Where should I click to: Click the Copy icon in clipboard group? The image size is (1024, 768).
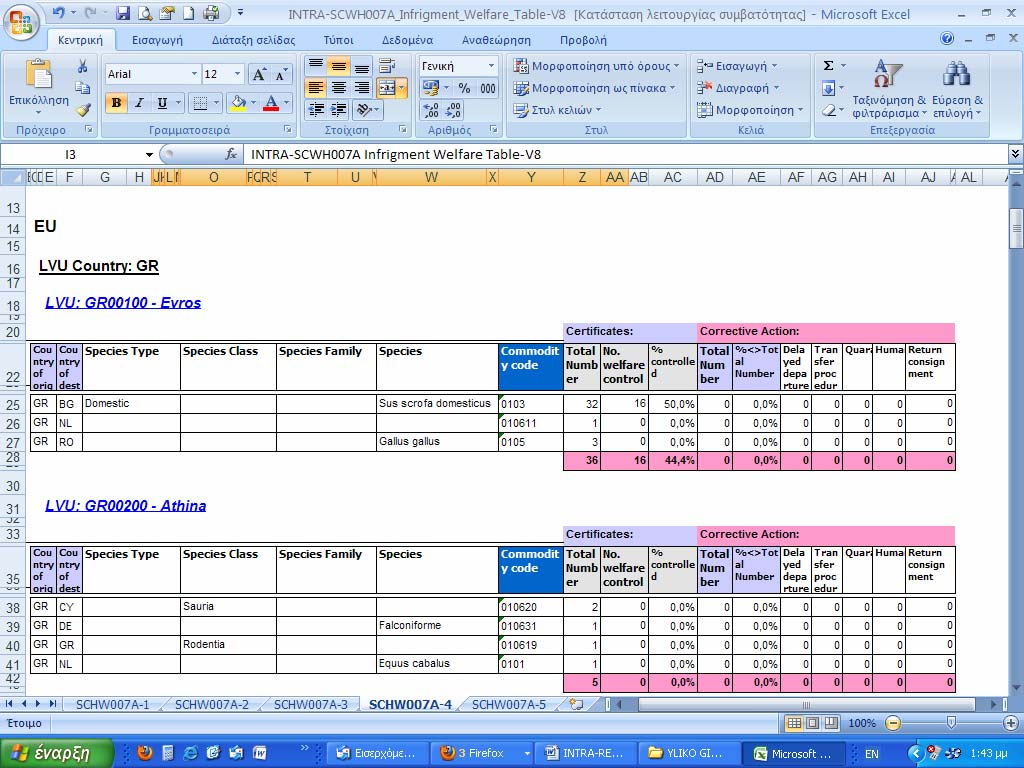(82, 88)
